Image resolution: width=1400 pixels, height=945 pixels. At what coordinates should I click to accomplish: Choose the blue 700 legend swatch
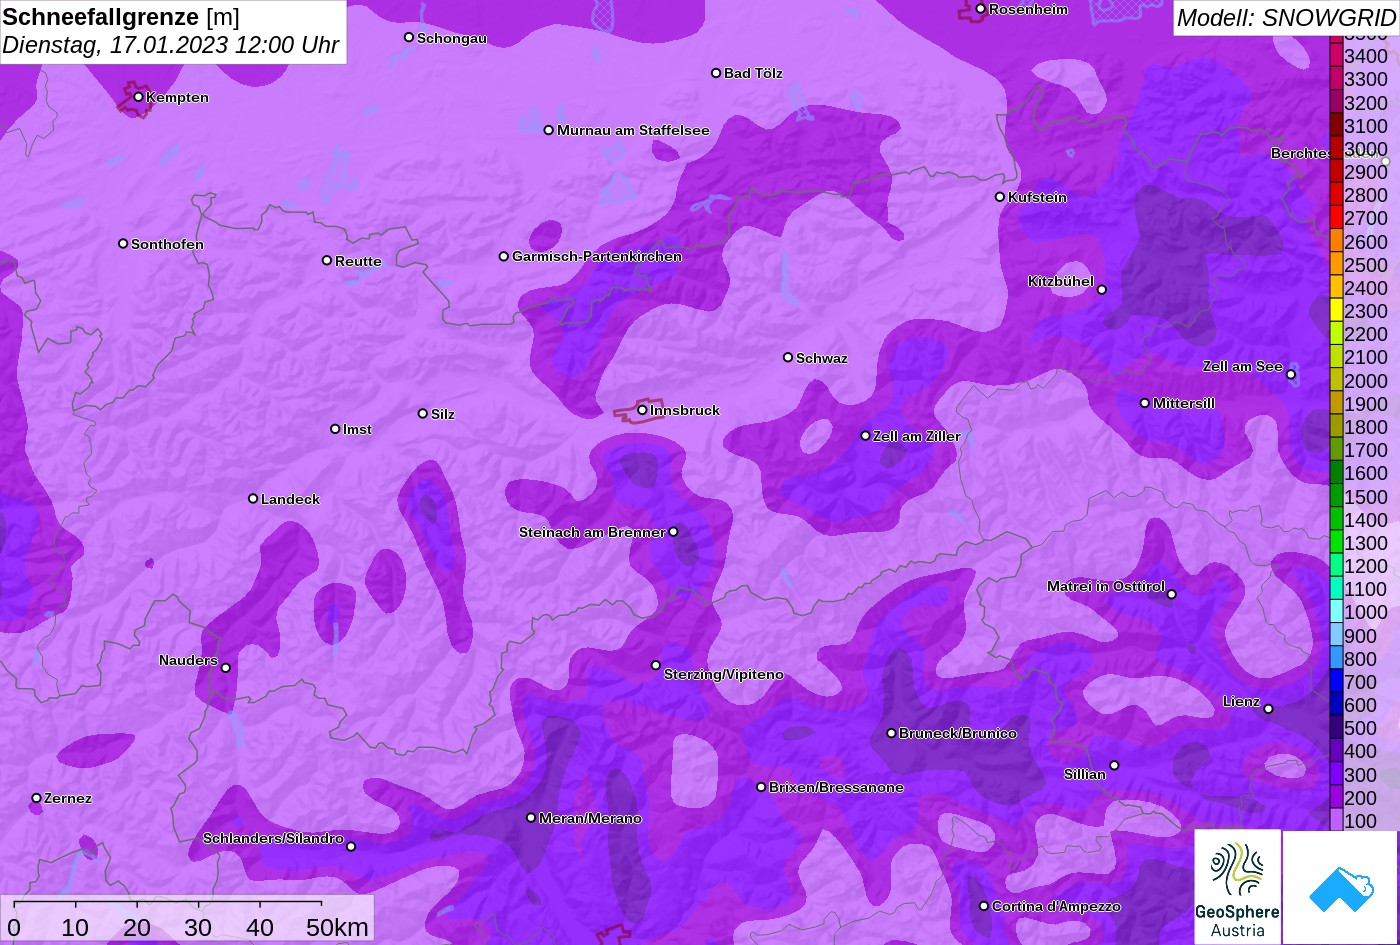[x=1336, y=682]
